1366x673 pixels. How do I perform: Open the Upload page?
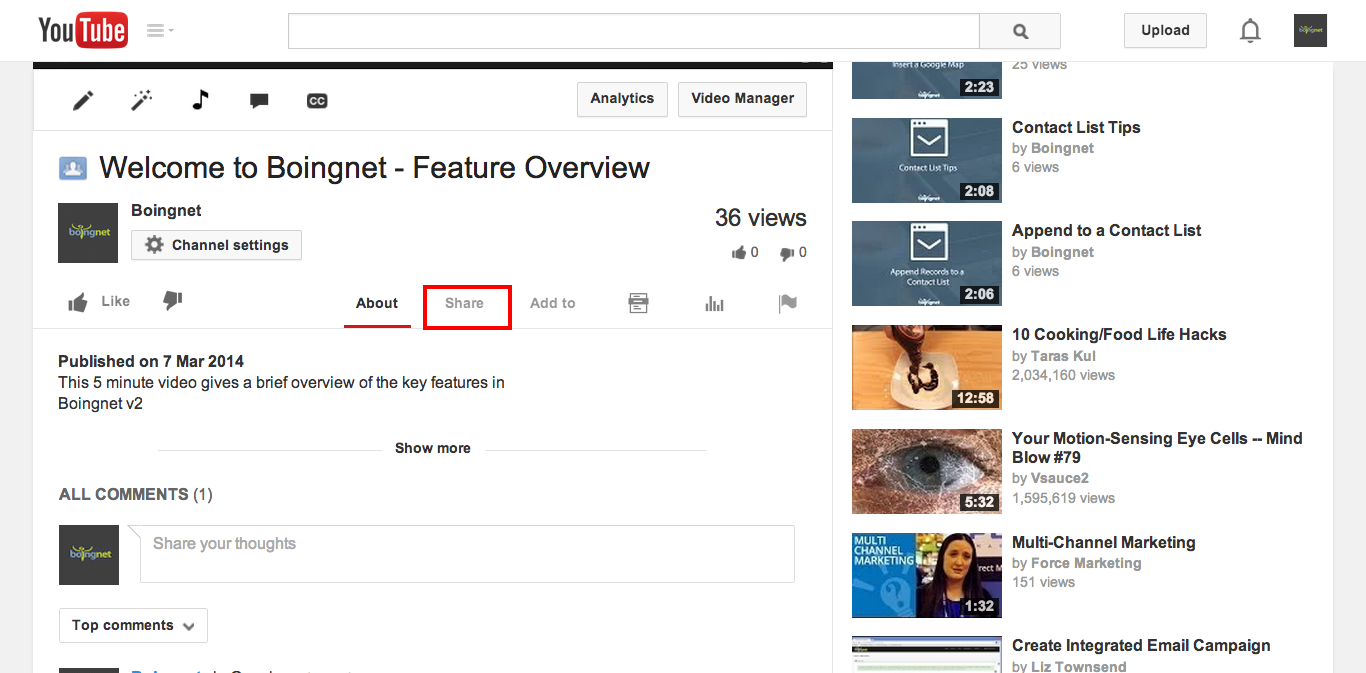click(1165, 30)
